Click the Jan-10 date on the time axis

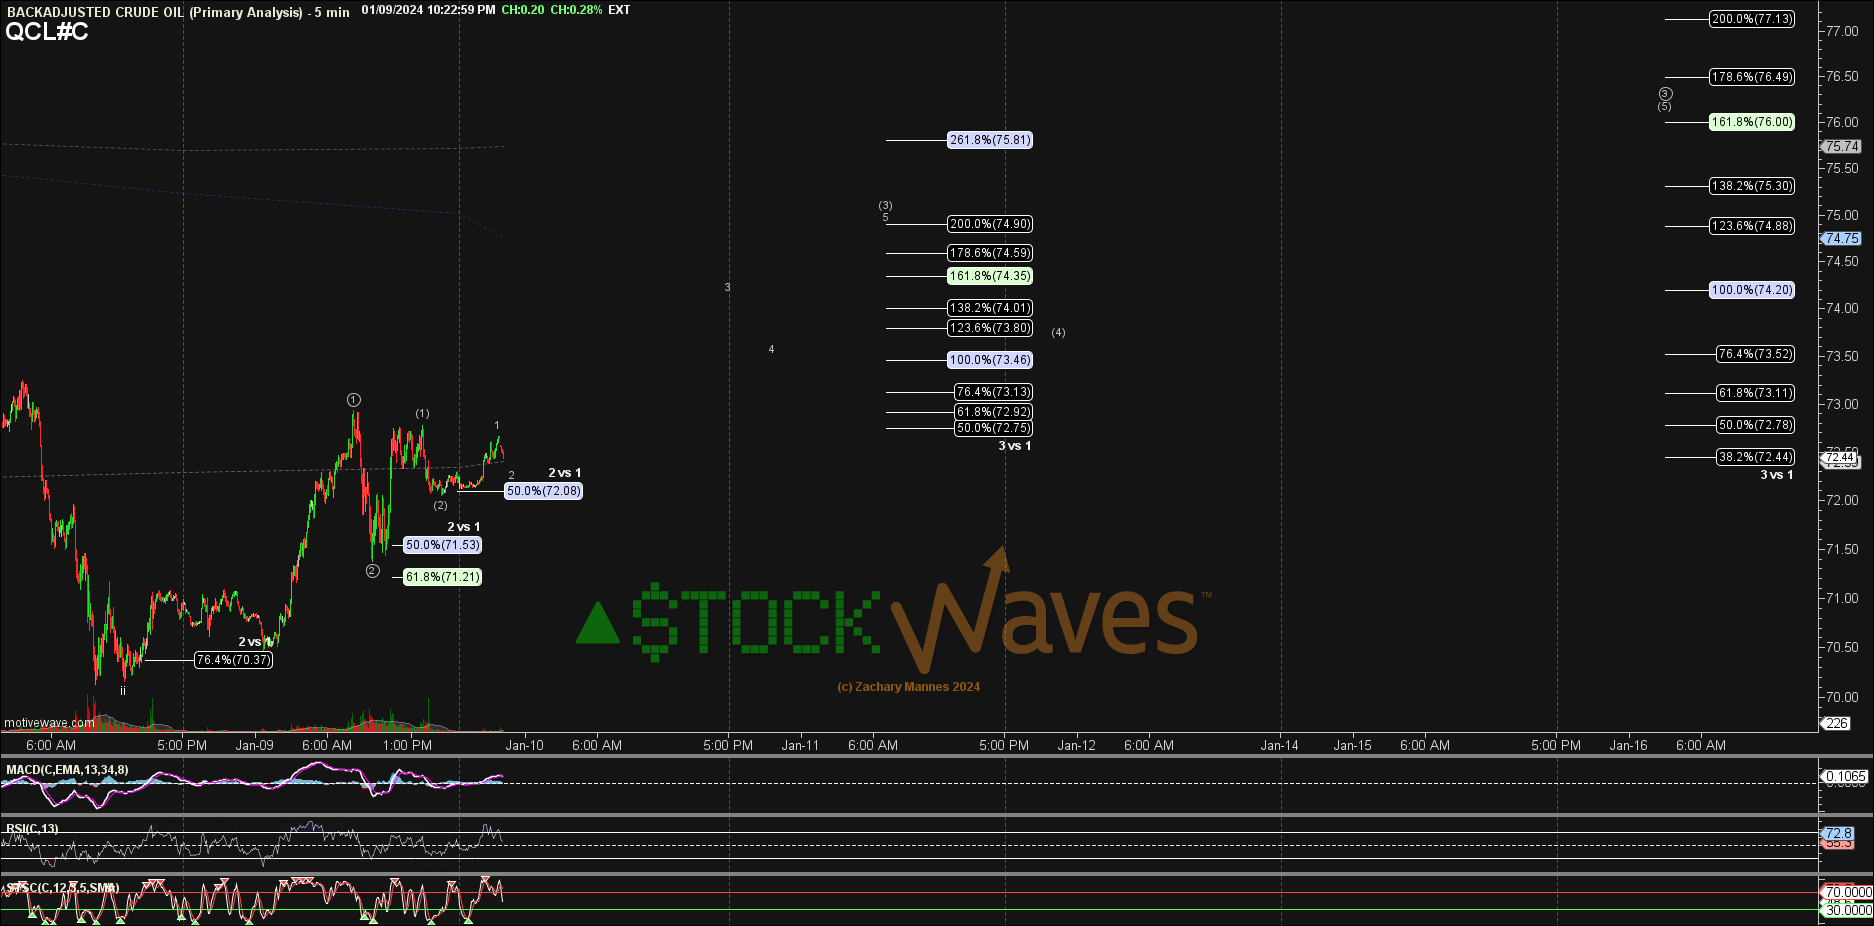point(525,745)
